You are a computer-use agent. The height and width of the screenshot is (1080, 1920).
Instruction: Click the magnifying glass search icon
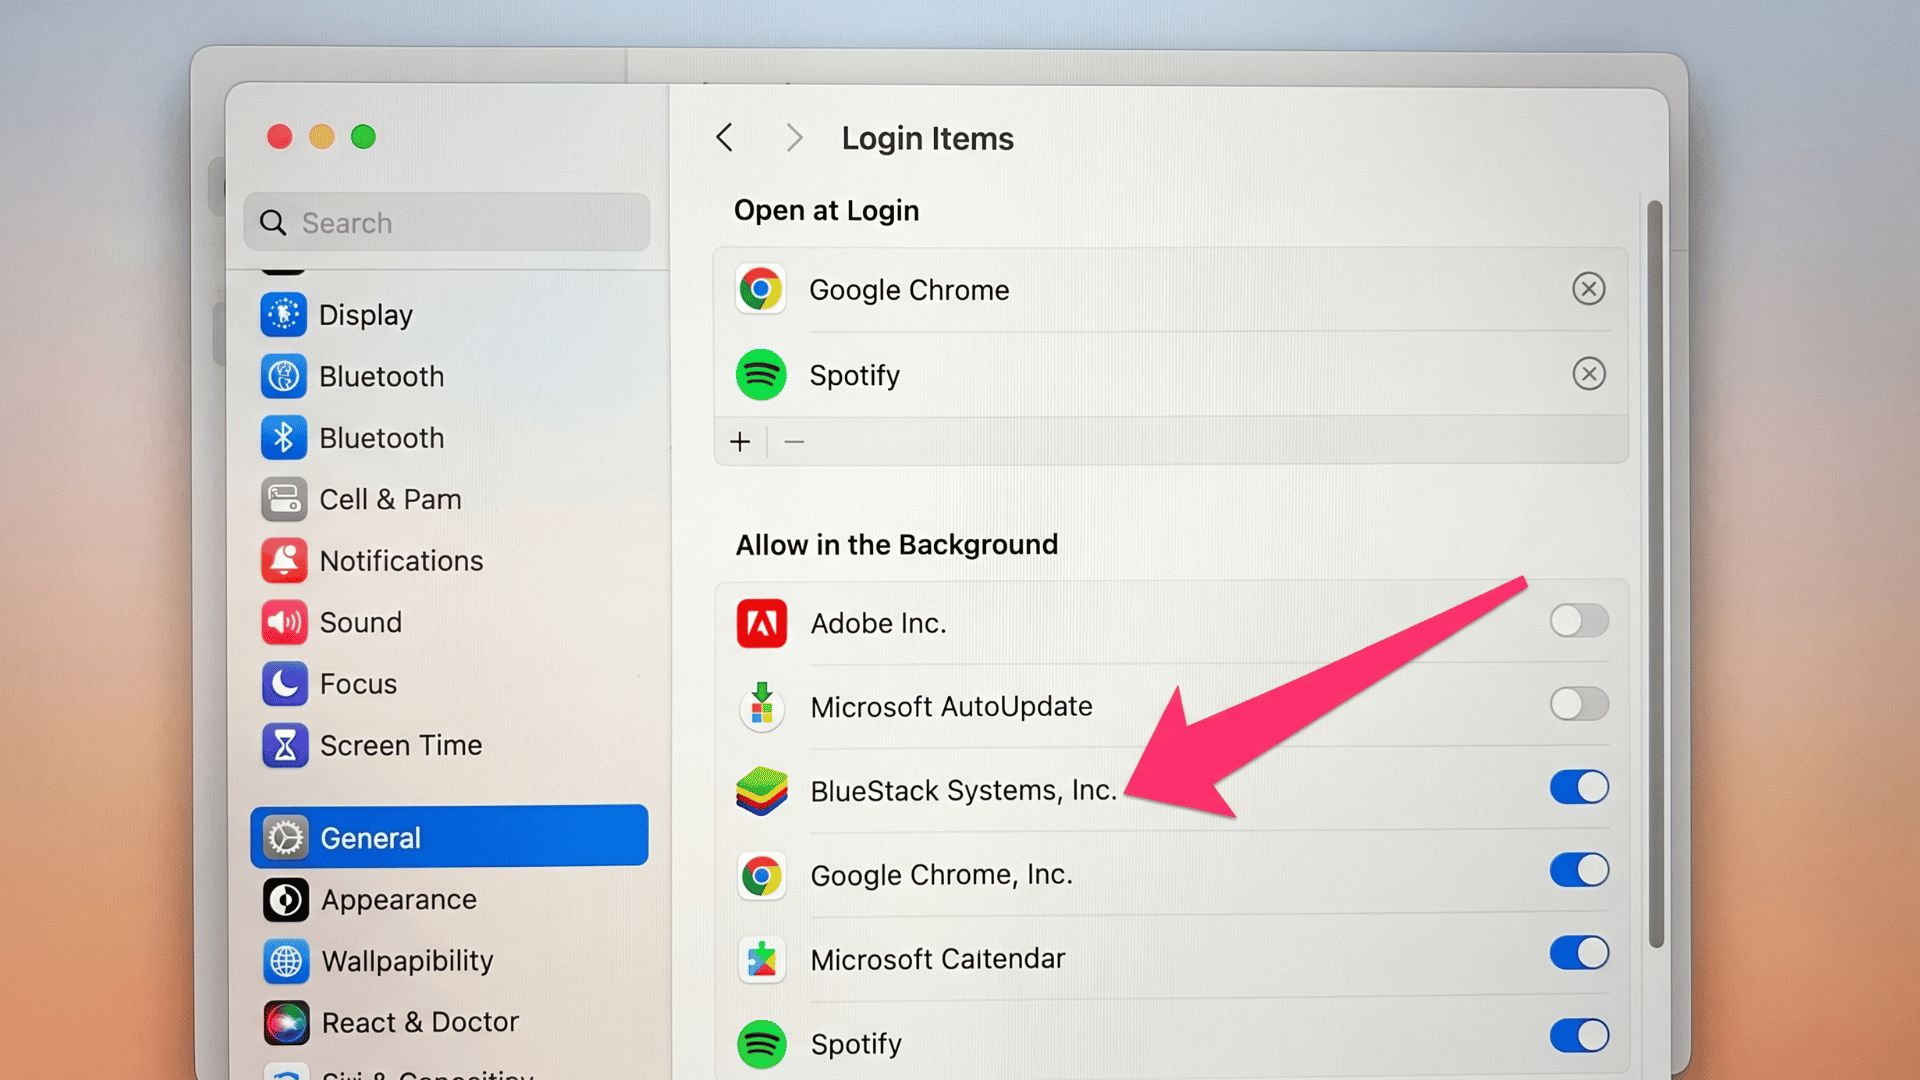tap(273, 222)
